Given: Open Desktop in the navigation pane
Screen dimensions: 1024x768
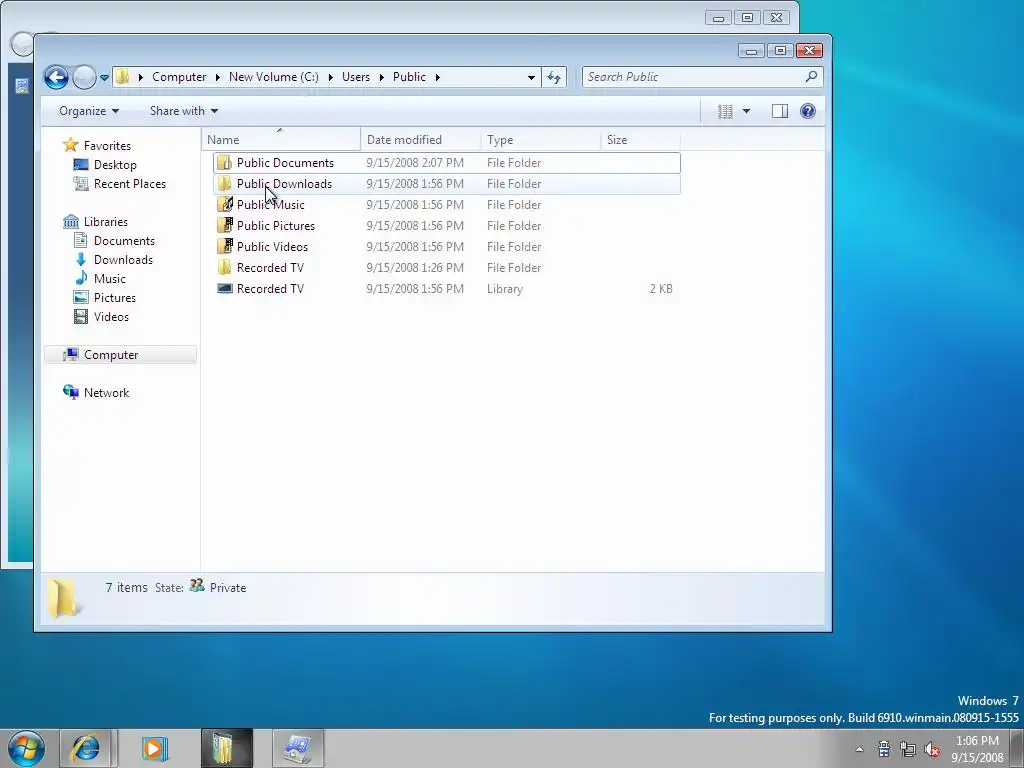Looking at the screenshot, I should coord(115,165).
